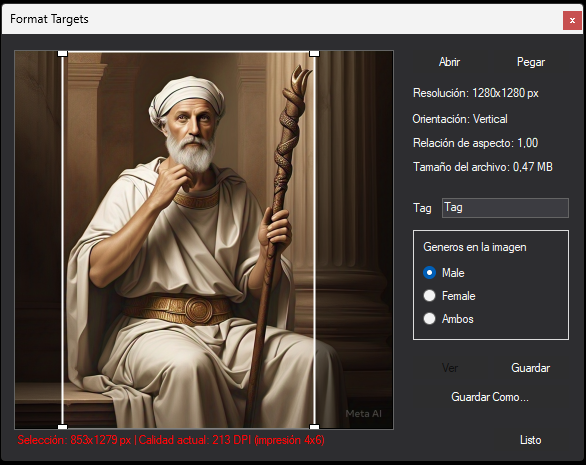Click the Orientación: Vertical text
The image size is (586, 465).
click(x=460, y=119)
